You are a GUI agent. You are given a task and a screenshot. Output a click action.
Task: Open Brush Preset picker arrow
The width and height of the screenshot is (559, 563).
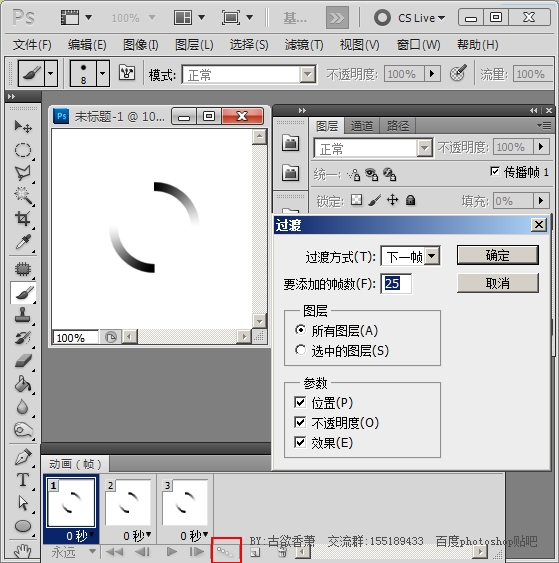(103, 73)
